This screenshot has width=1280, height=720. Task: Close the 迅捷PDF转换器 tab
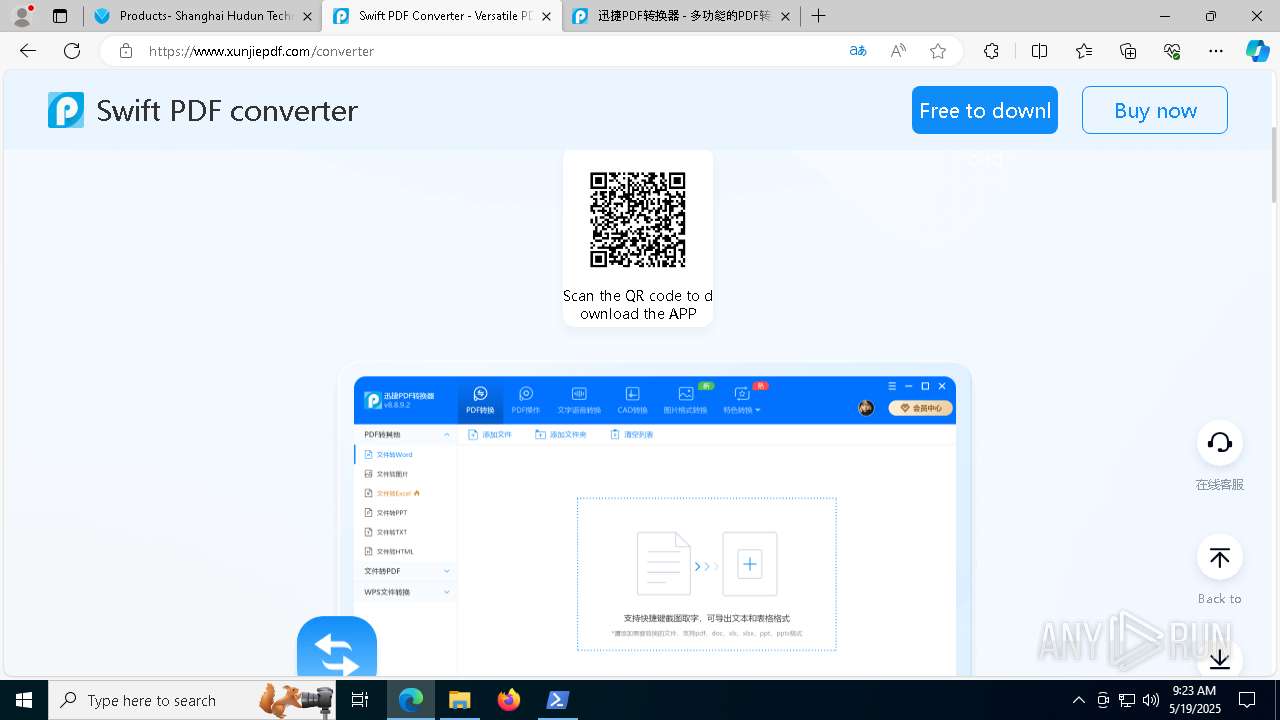click(785, 16)
